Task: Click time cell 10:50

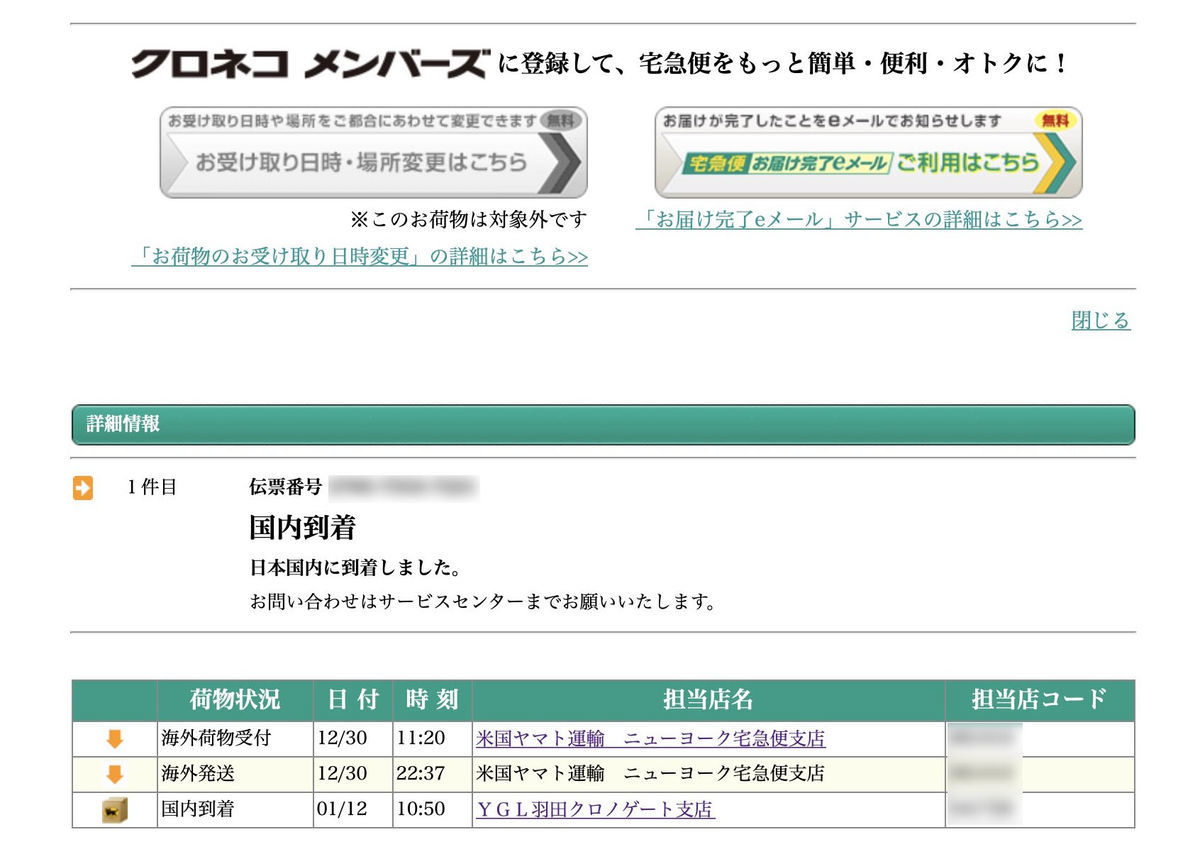Action: [x=432, y=810]
